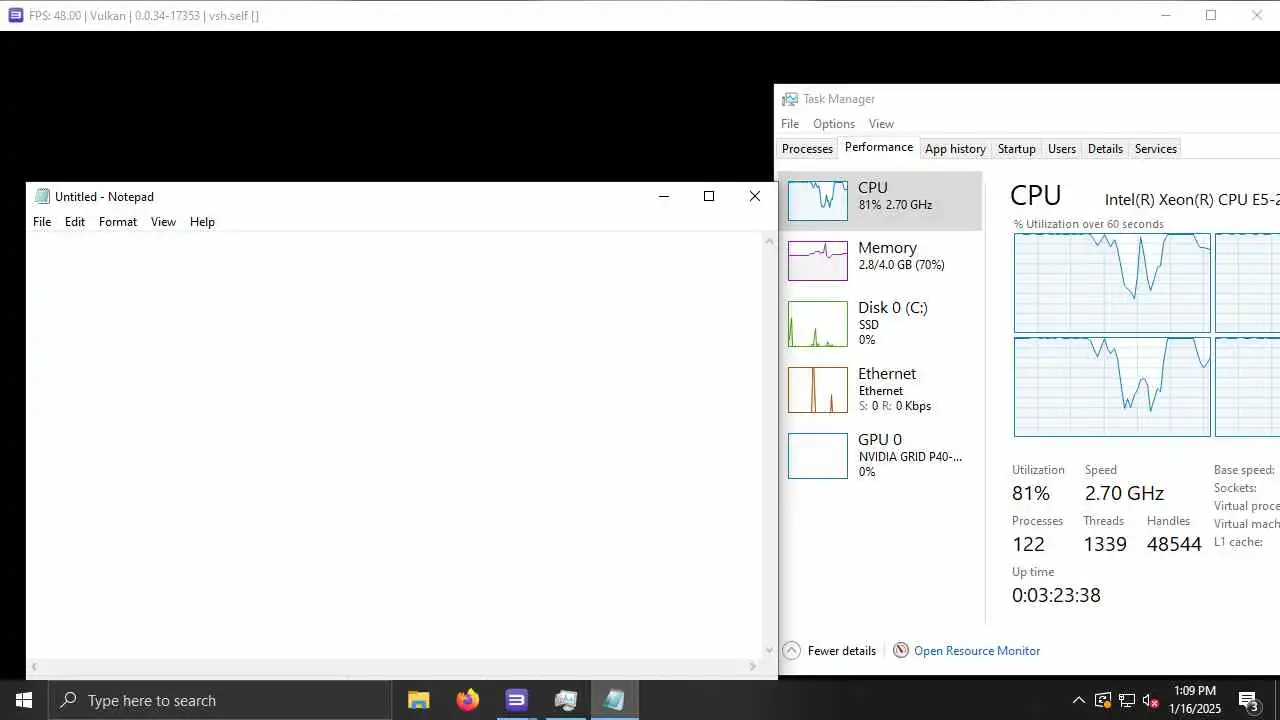Show hidden tray icons chevron
Viewport: 1280px width, 720px height.
click(1078, 700)
